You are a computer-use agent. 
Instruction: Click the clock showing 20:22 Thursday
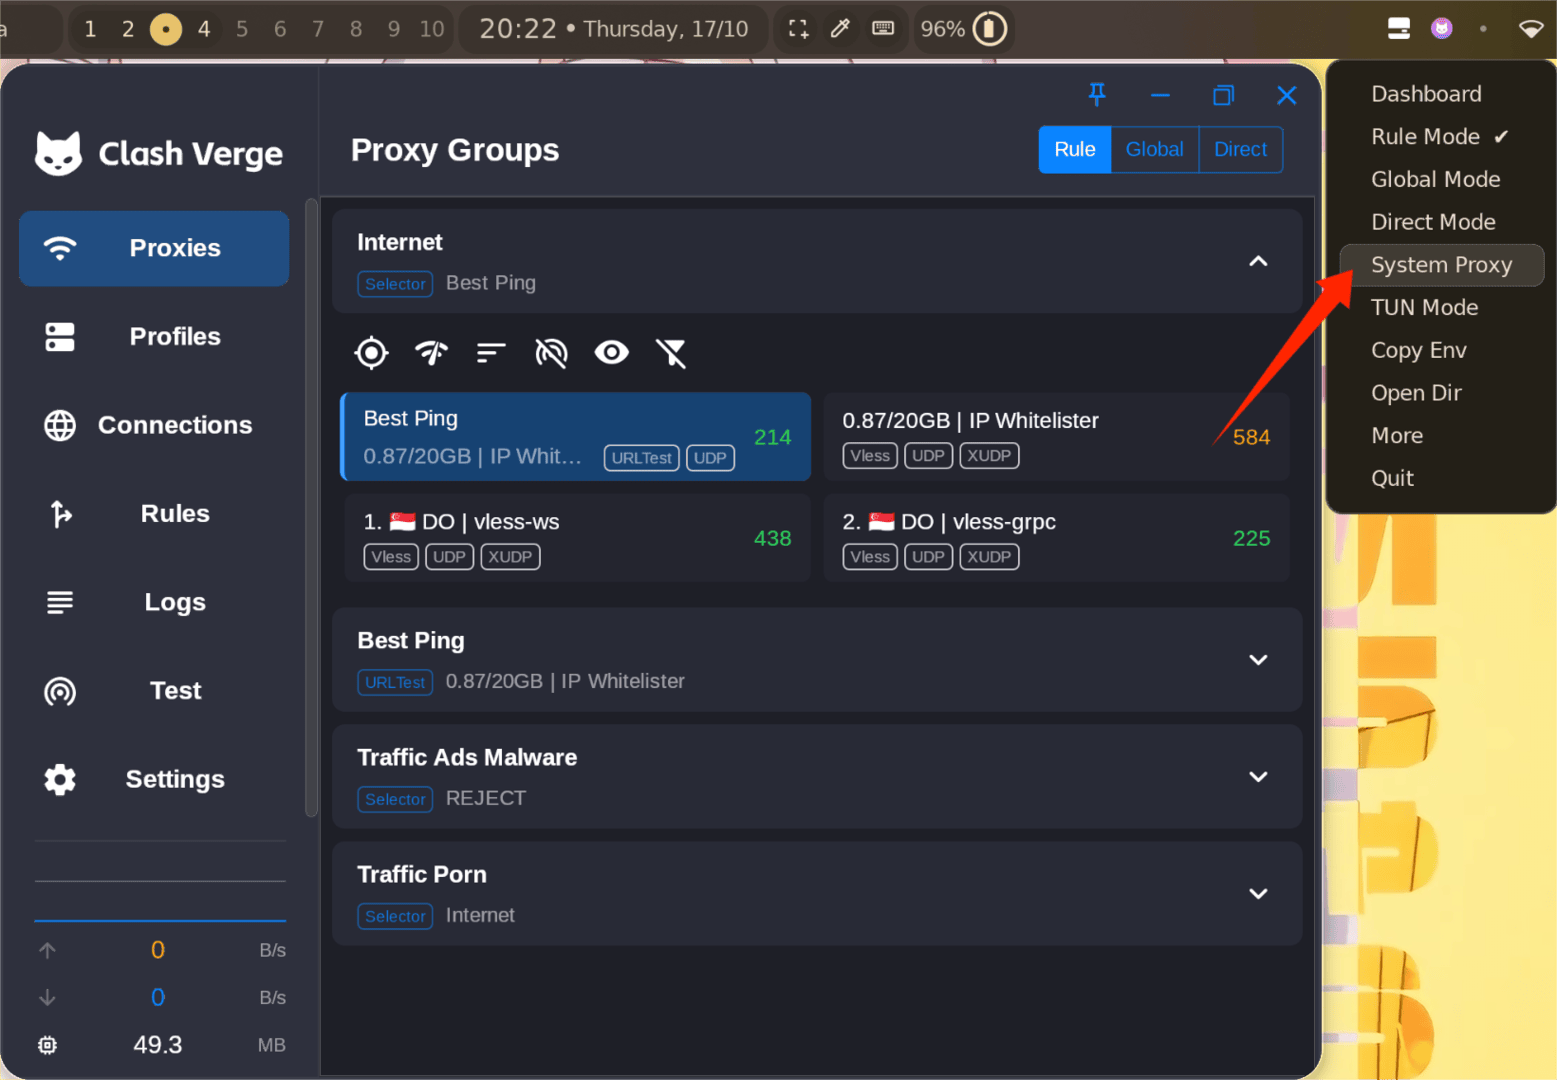(613, 29)
